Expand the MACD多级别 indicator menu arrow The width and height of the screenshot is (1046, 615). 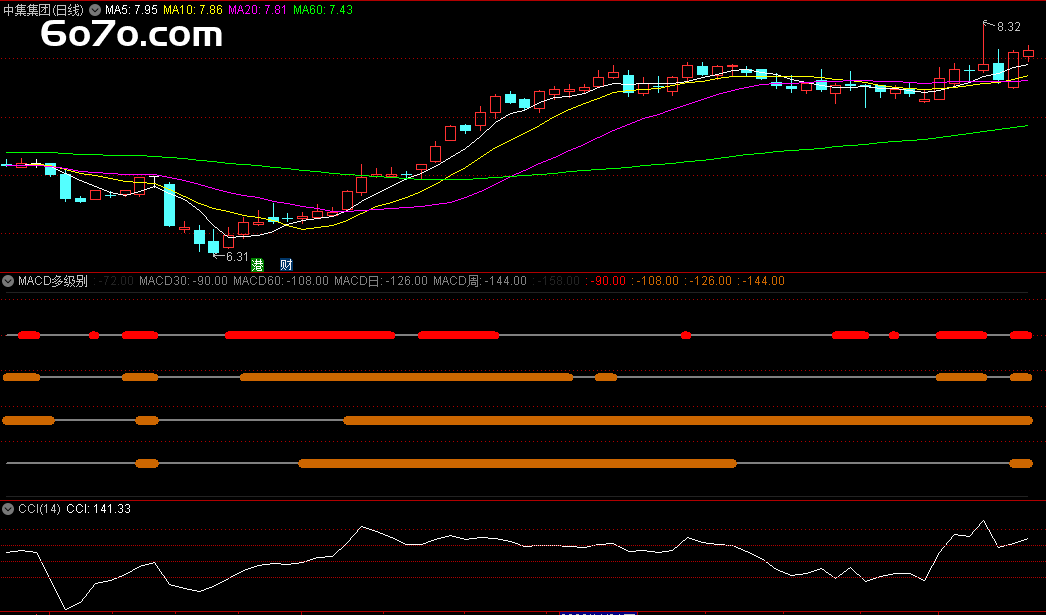click(9, 281)
